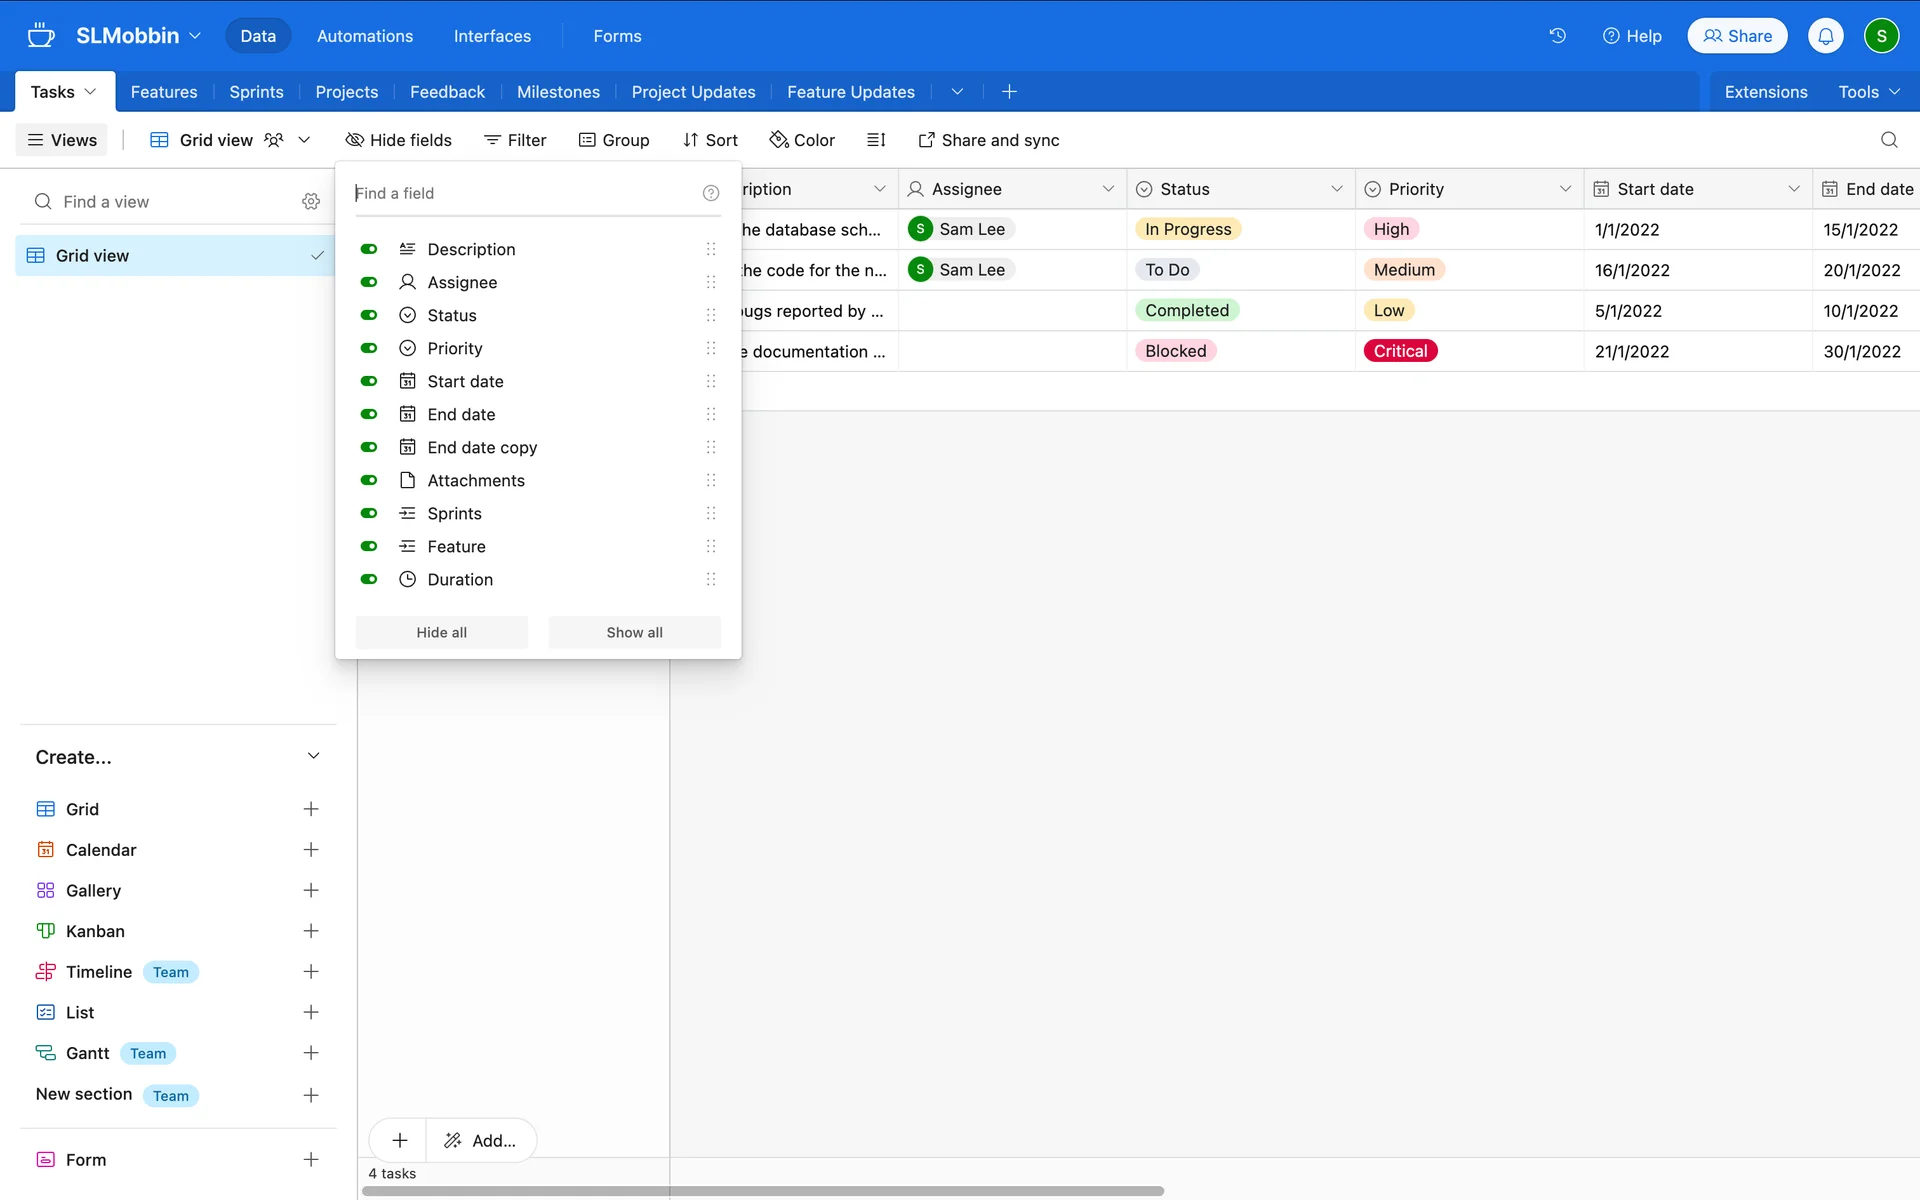
Task: Toggle off the Attachments field
Action: pyautogui.click(x=369, y=481)
